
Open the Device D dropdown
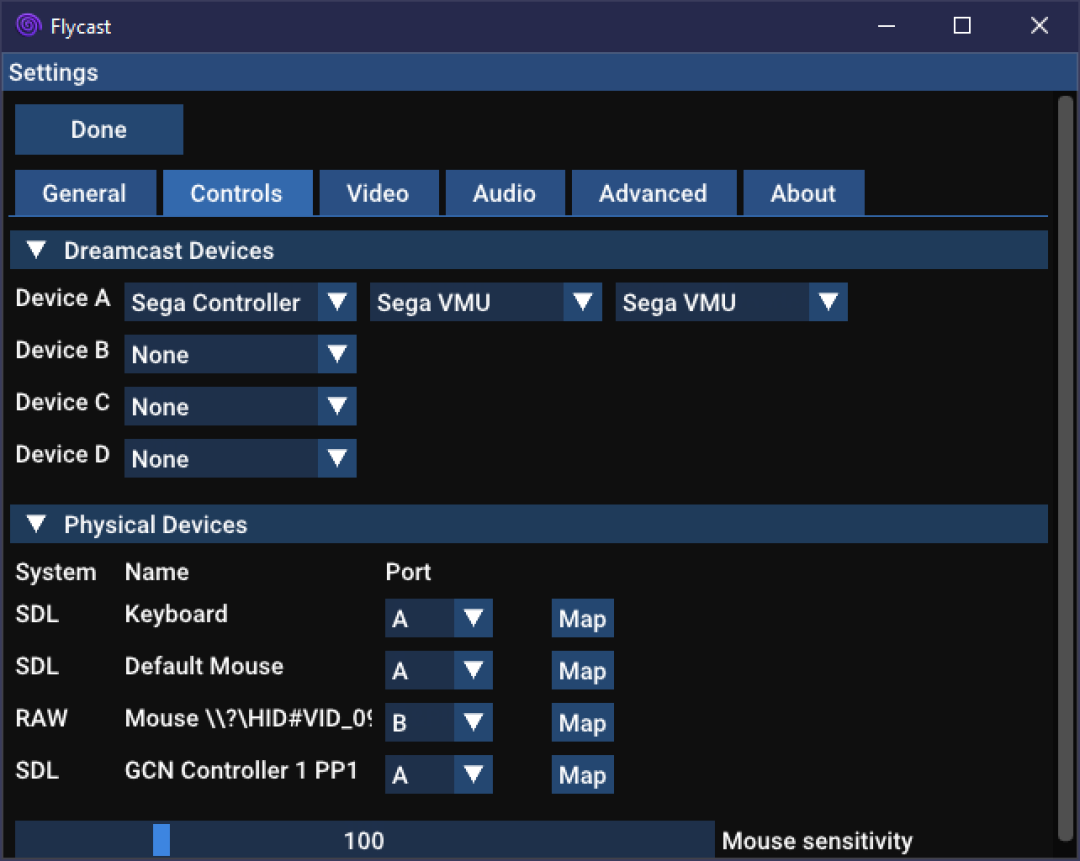(240, 458)
